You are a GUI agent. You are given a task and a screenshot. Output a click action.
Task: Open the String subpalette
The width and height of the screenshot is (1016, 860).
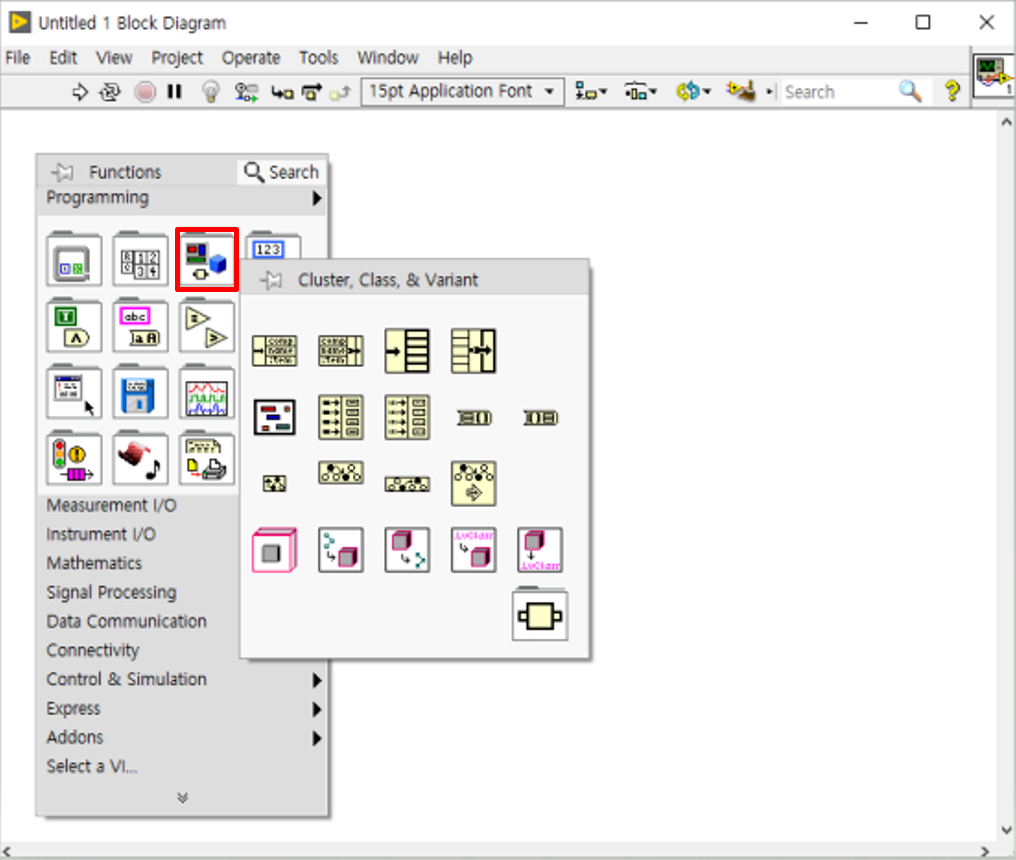pos(140,326)
